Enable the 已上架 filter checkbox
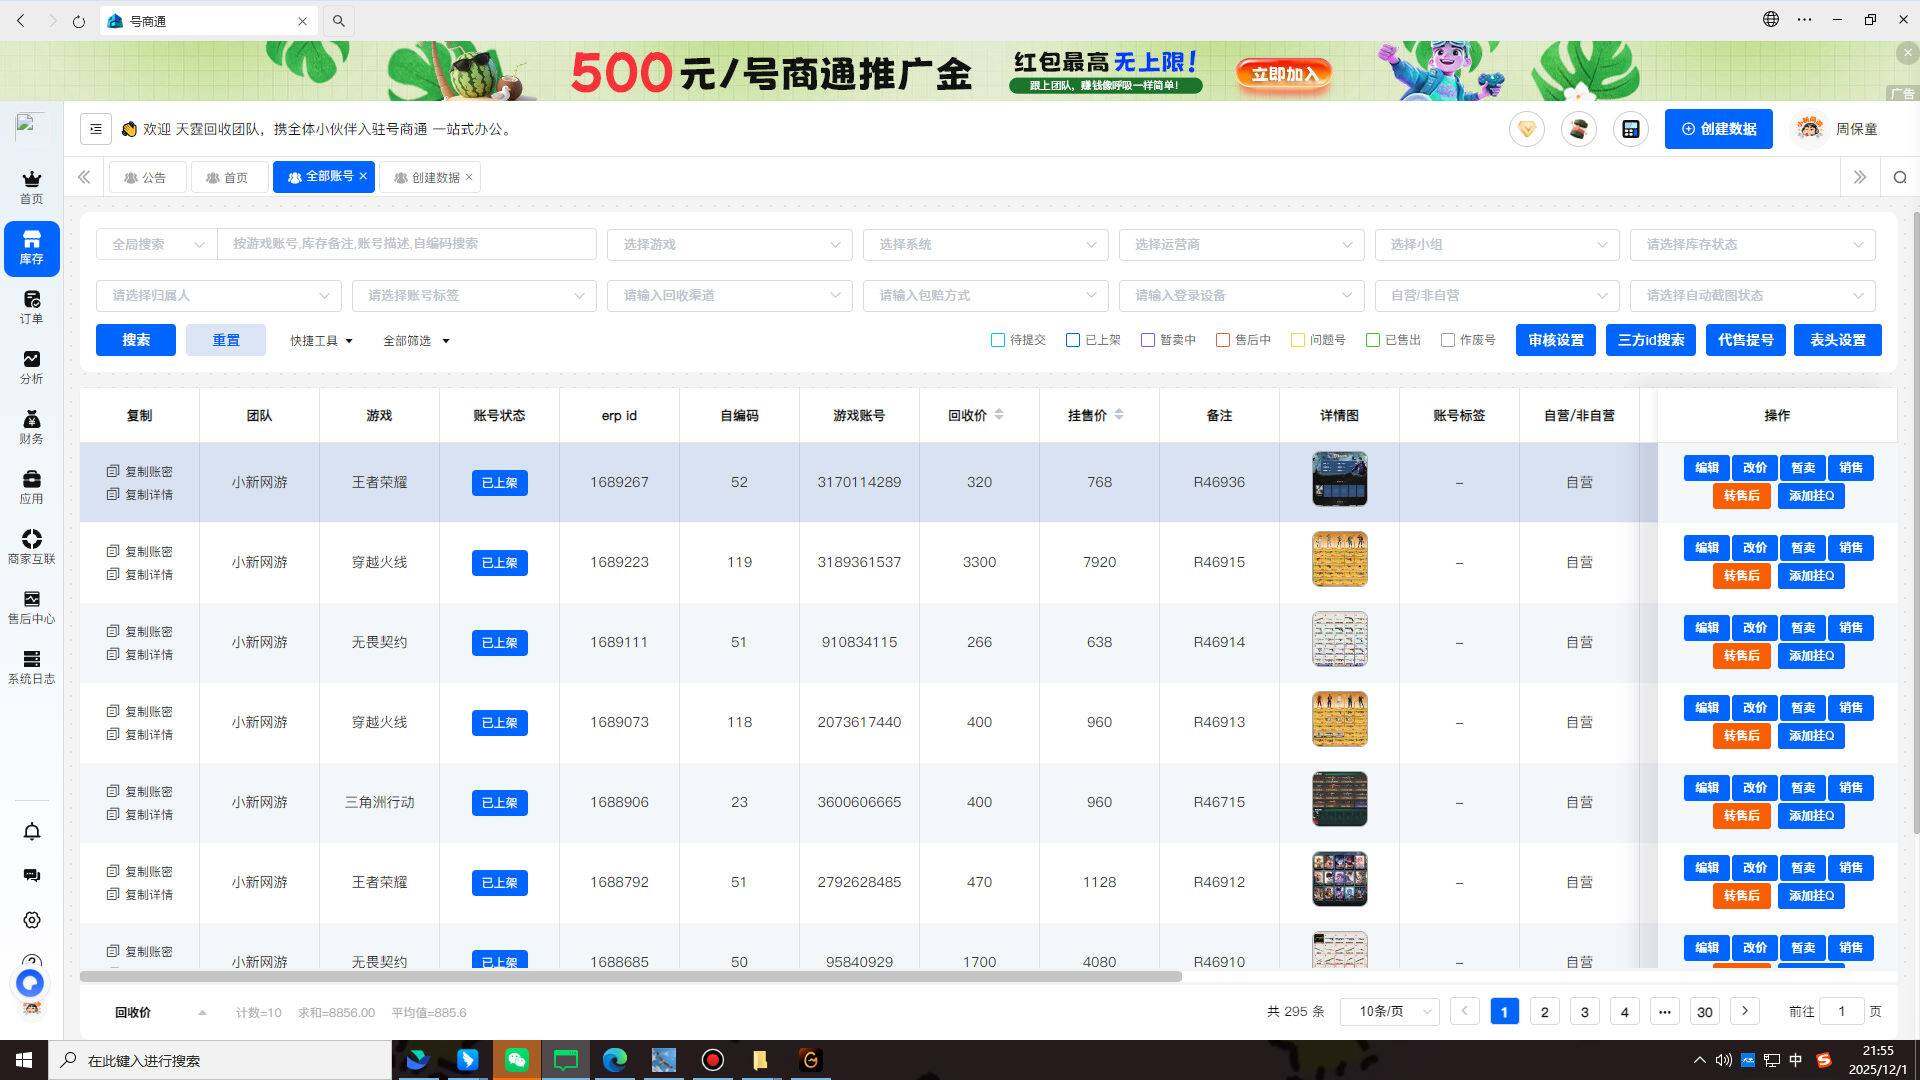Screen dimensions: 1920x1080 coord(1072,340)
